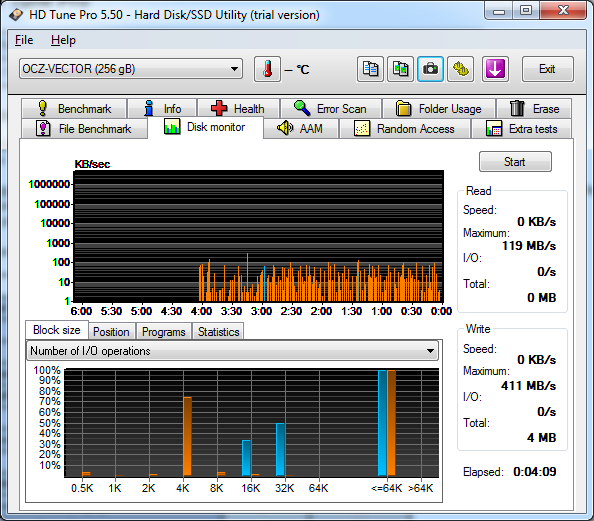Viewport: 594px width, 521px height.
Task: Click the copy screenshot to clipboard icon
Action: click(x=400, y=69)
